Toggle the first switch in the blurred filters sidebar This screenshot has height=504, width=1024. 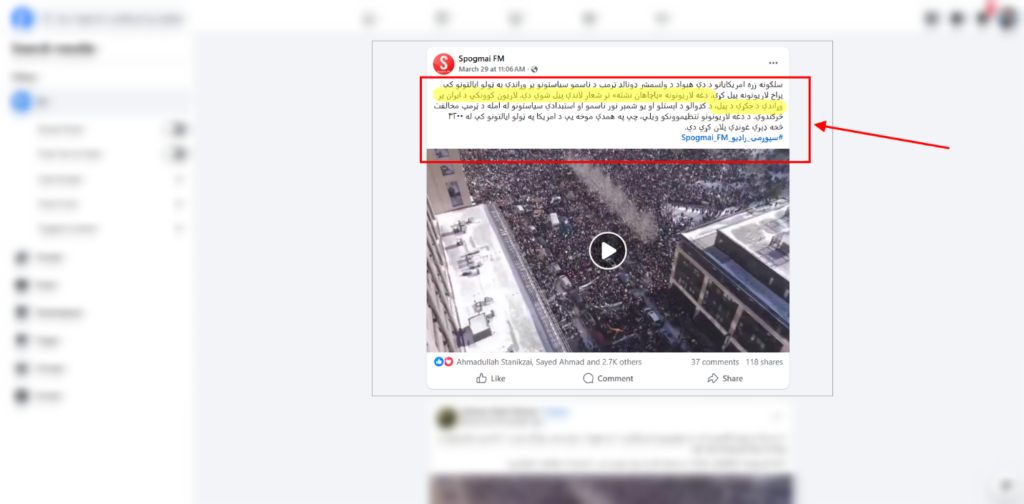pos(178,129)
